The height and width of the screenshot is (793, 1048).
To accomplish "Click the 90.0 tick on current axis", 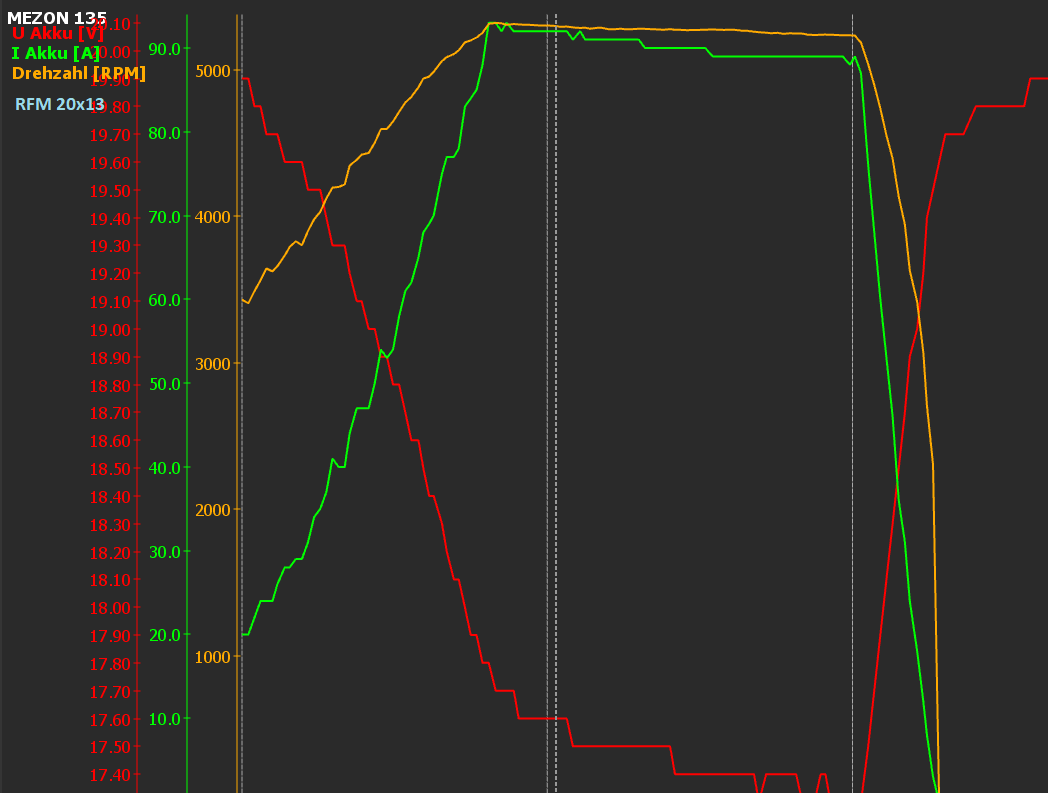I will click(164, 49).
